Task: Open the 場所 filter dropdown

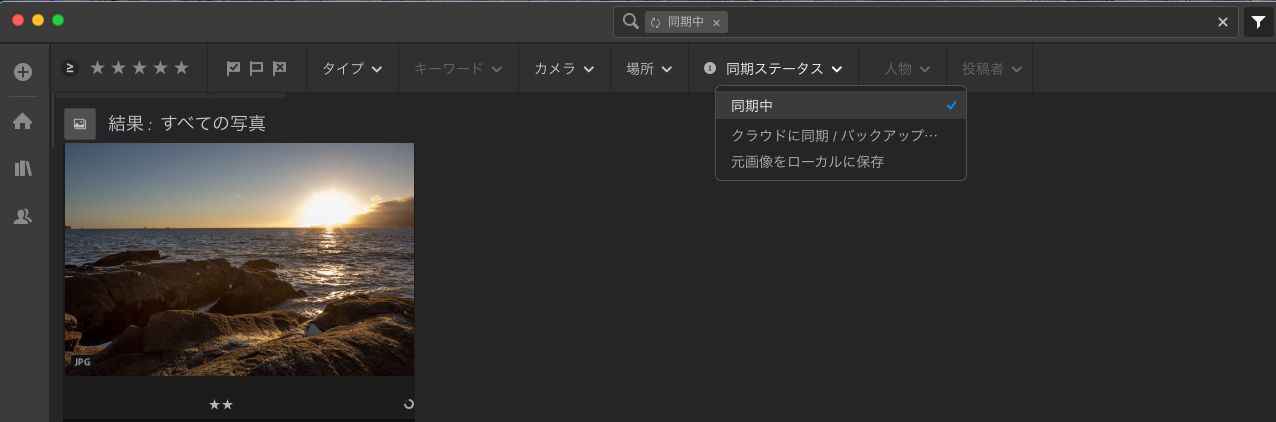Action: pyautogui.click(x=649, y=68)
